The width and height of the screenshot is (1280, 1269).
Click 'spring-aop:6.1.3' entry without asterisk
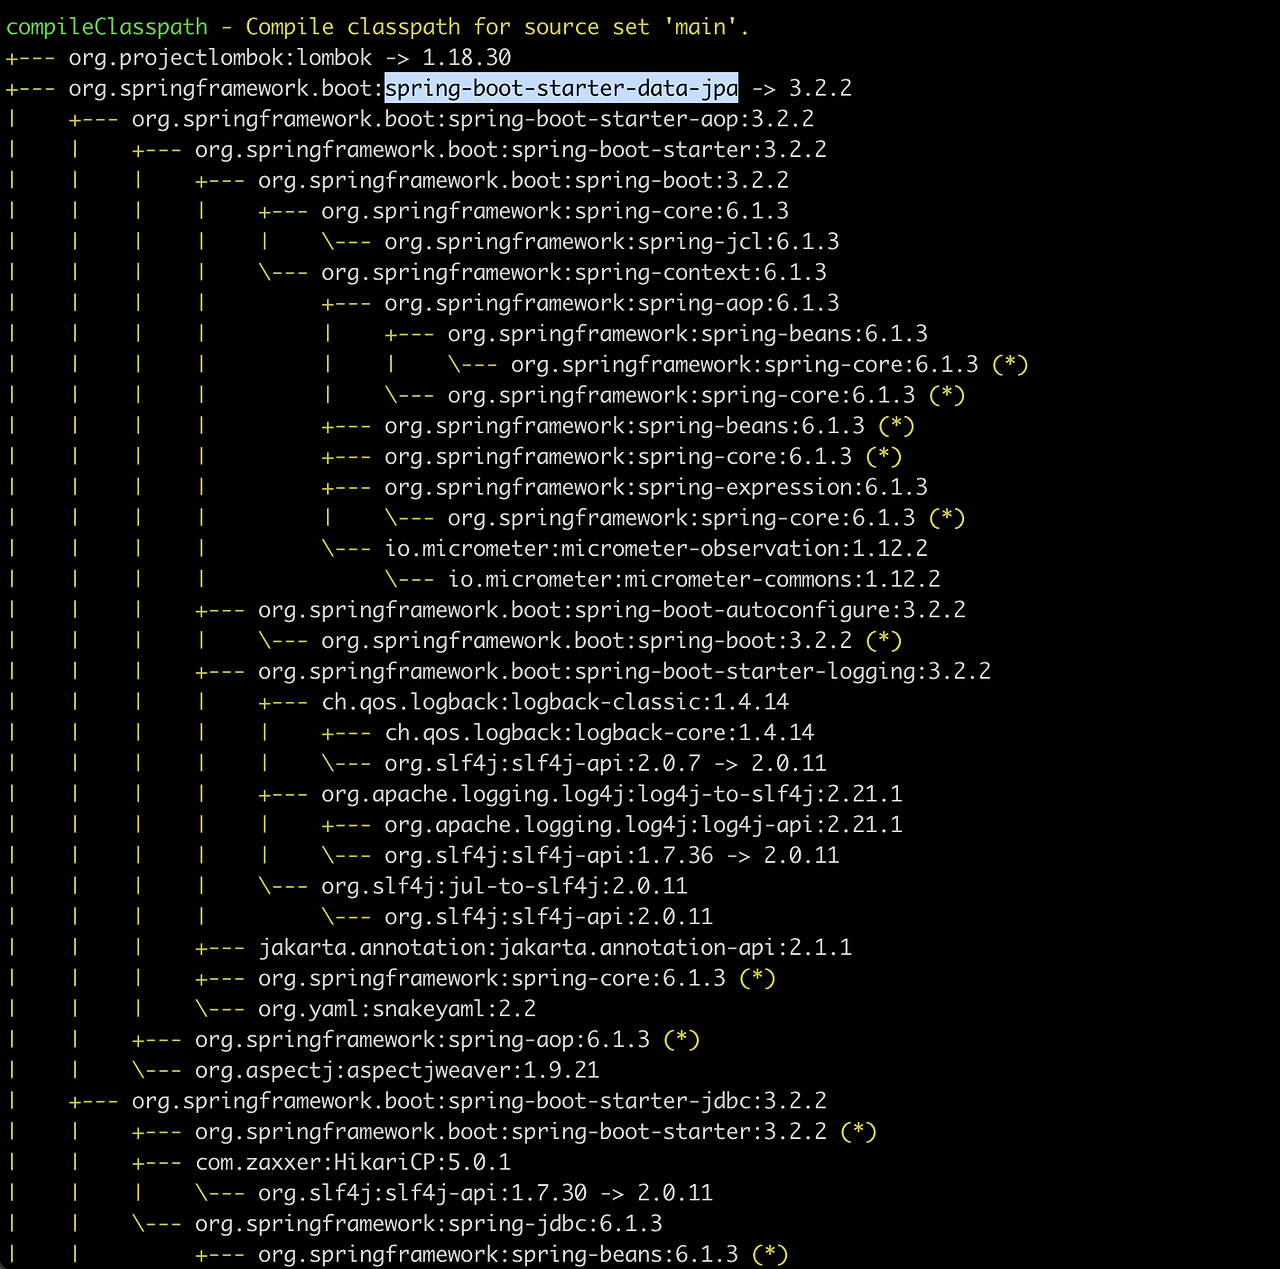[612, 303]
